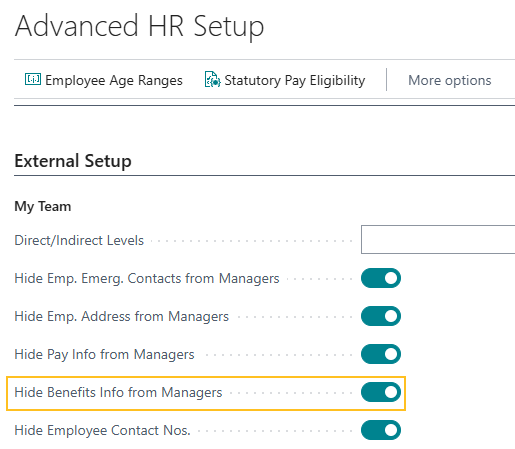Viewport: 515px width, 449px height.
Task: Click the Employee Age Ranges icon
Action: click(33, 80)
